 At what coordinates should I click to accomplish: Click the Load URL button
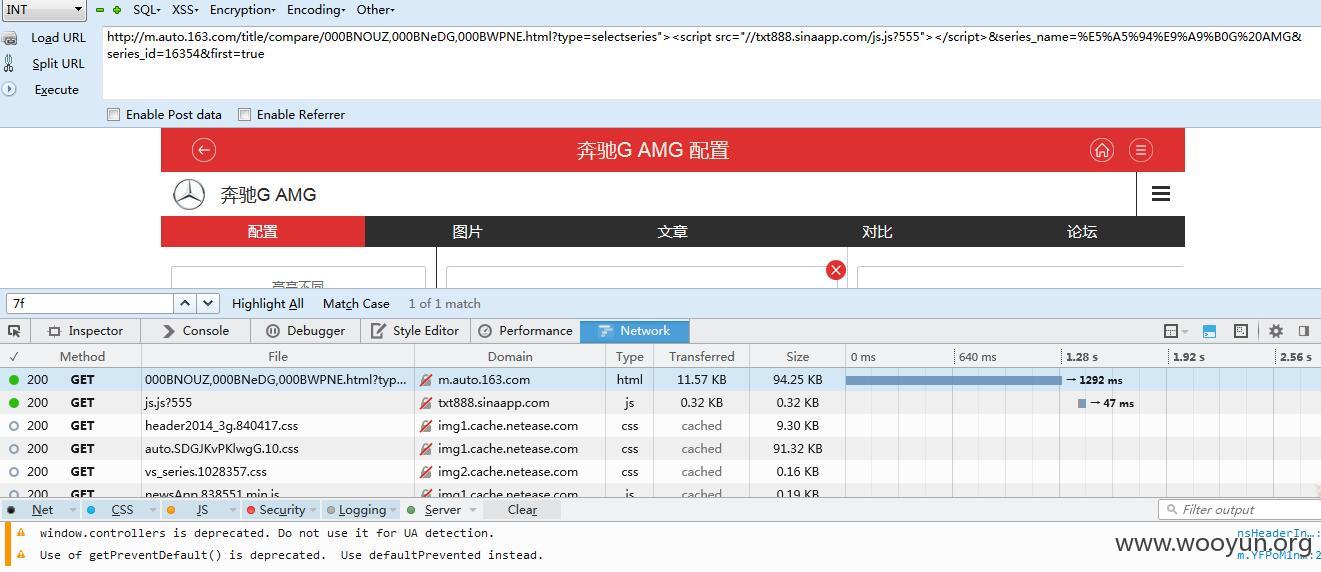tap(58, 38)
